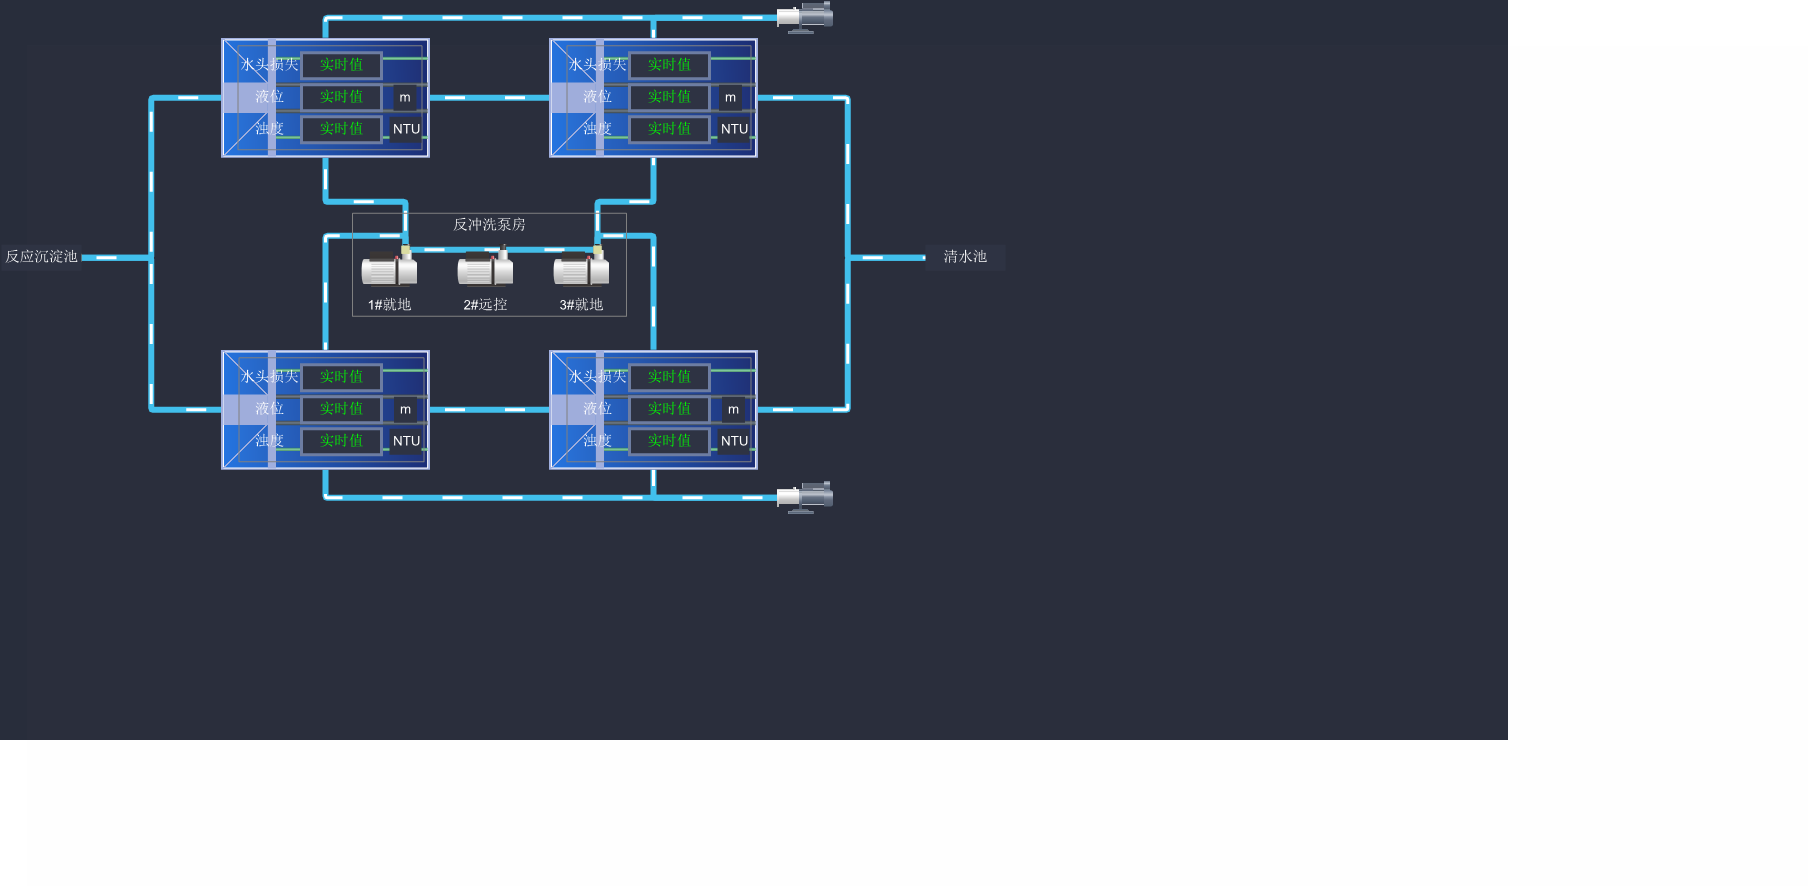Screen dimensions: 1809x888
Task: Click 水头损失 value field in bottom-right filter tank
Action: tap(669, 377)
